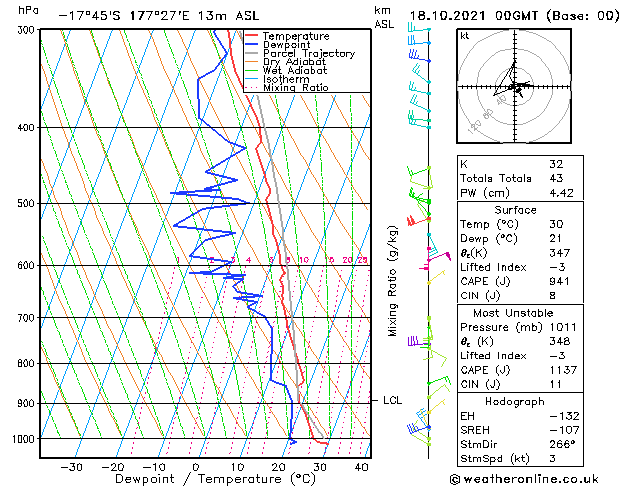
Task: Select the 'Wet Adiabat' legend label
Action: 295,70
